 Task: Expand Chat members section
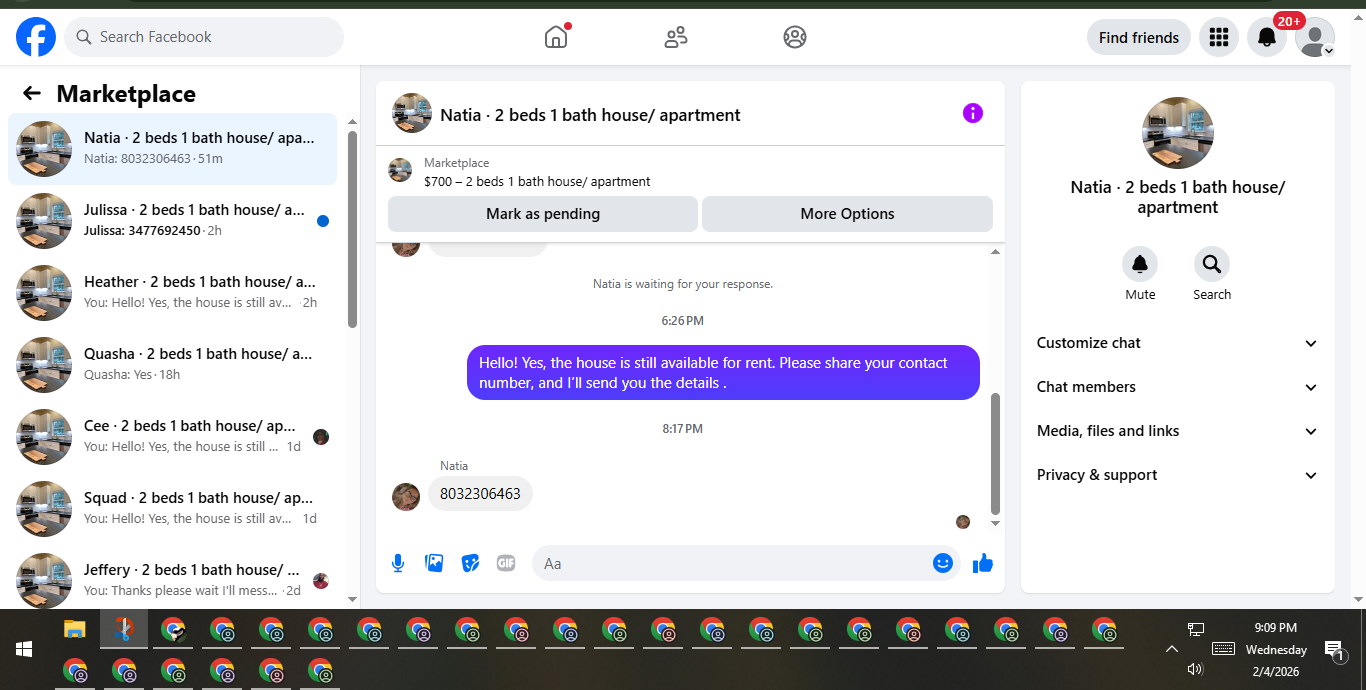click(1178, 387)
